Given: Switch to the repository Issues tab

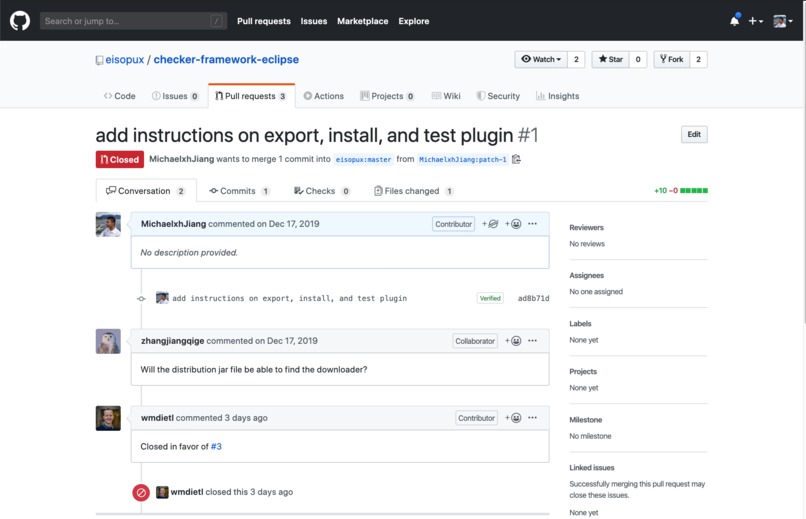Looking at the screenshot, I should click(175, 96).
